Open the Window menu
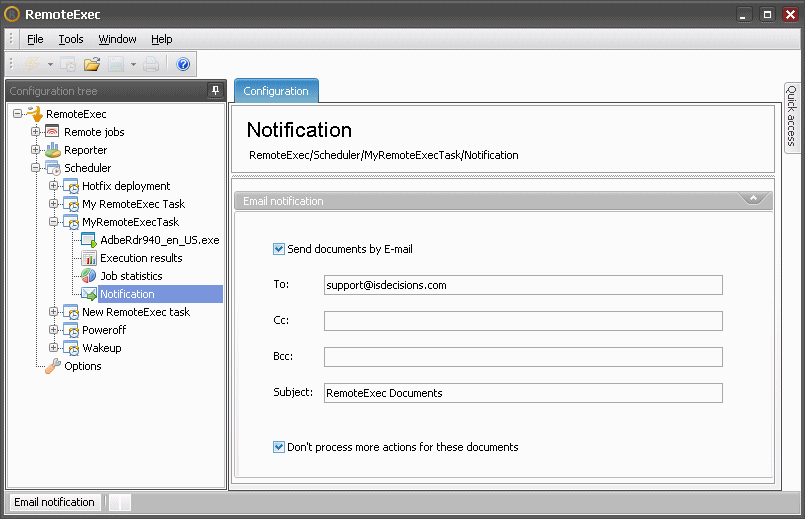Screen dimensions: 805x519 [118, 39]
